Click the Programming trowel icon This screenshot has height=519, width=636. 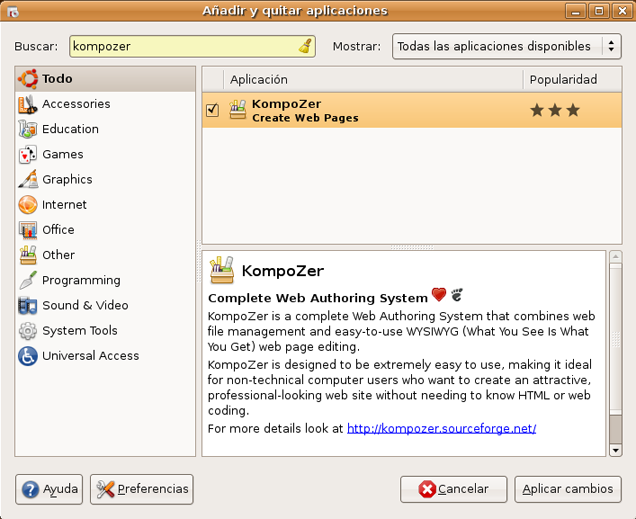click(x=28, y=280)
